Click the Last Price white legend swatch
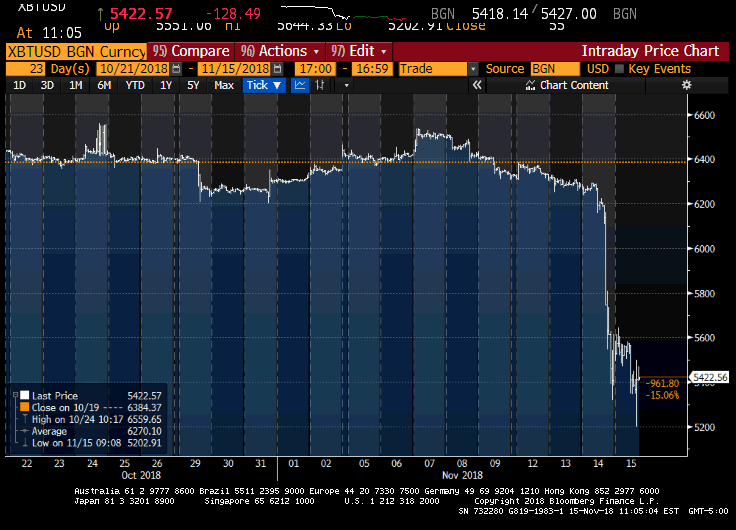The image size is (736, 530). click(x=24, y=395)
